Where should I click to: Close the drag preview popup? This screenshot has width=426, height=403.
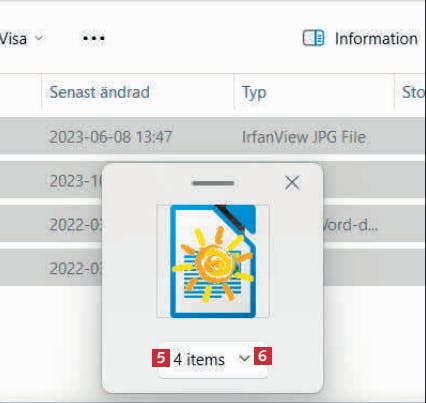click(x=292, y=183)
